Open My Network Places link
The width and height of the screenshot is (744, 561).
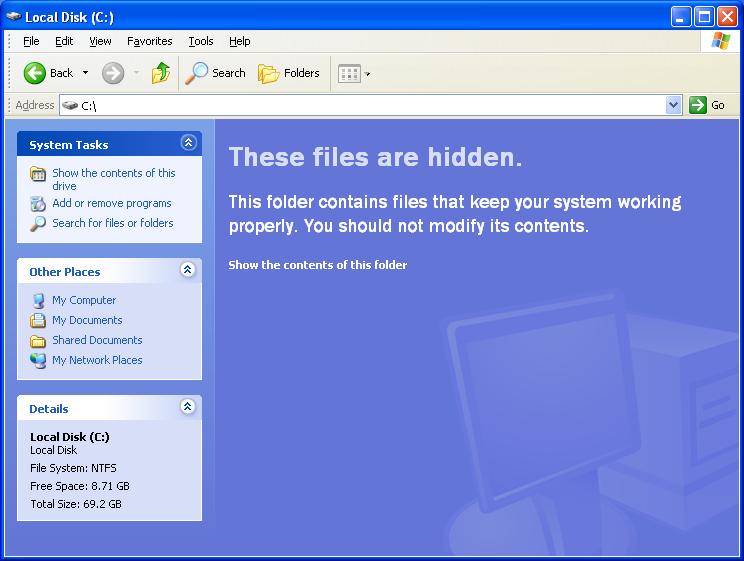97,360
